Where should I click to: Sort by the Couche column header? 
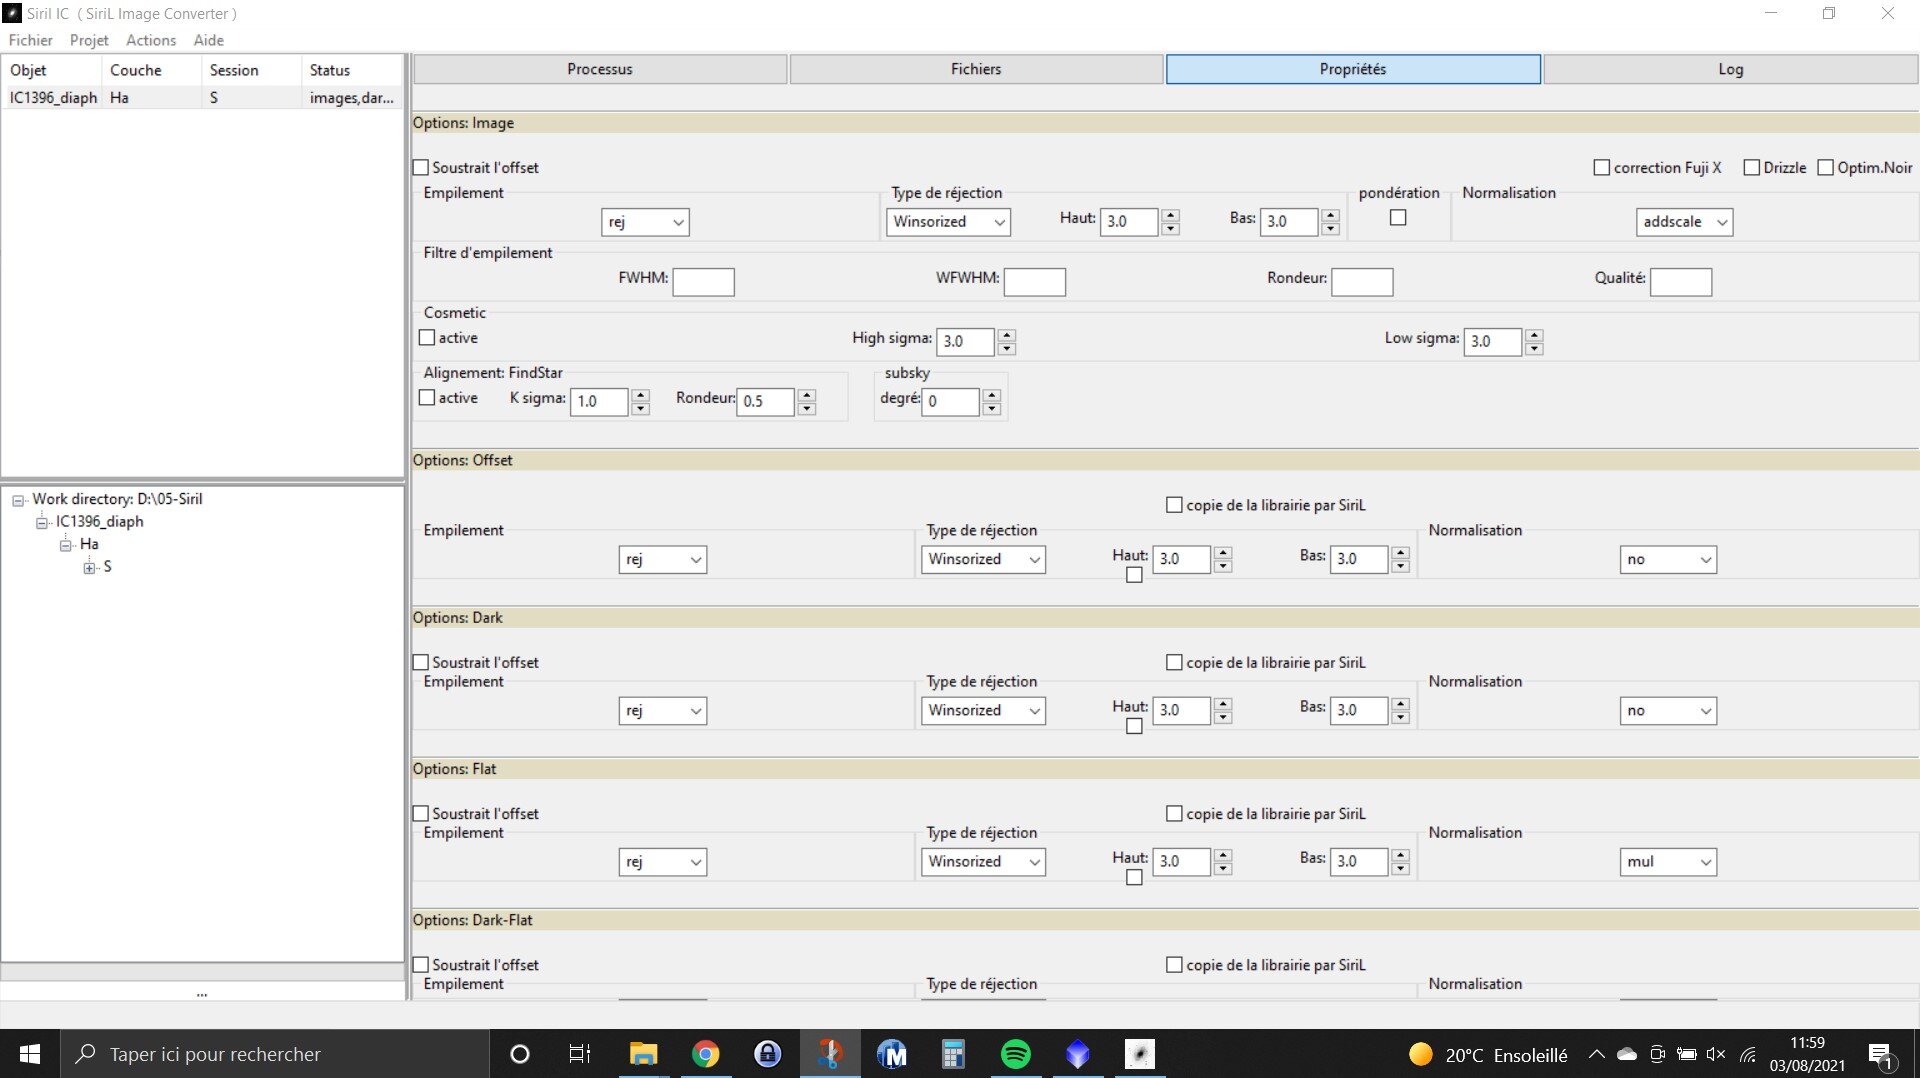151,70
